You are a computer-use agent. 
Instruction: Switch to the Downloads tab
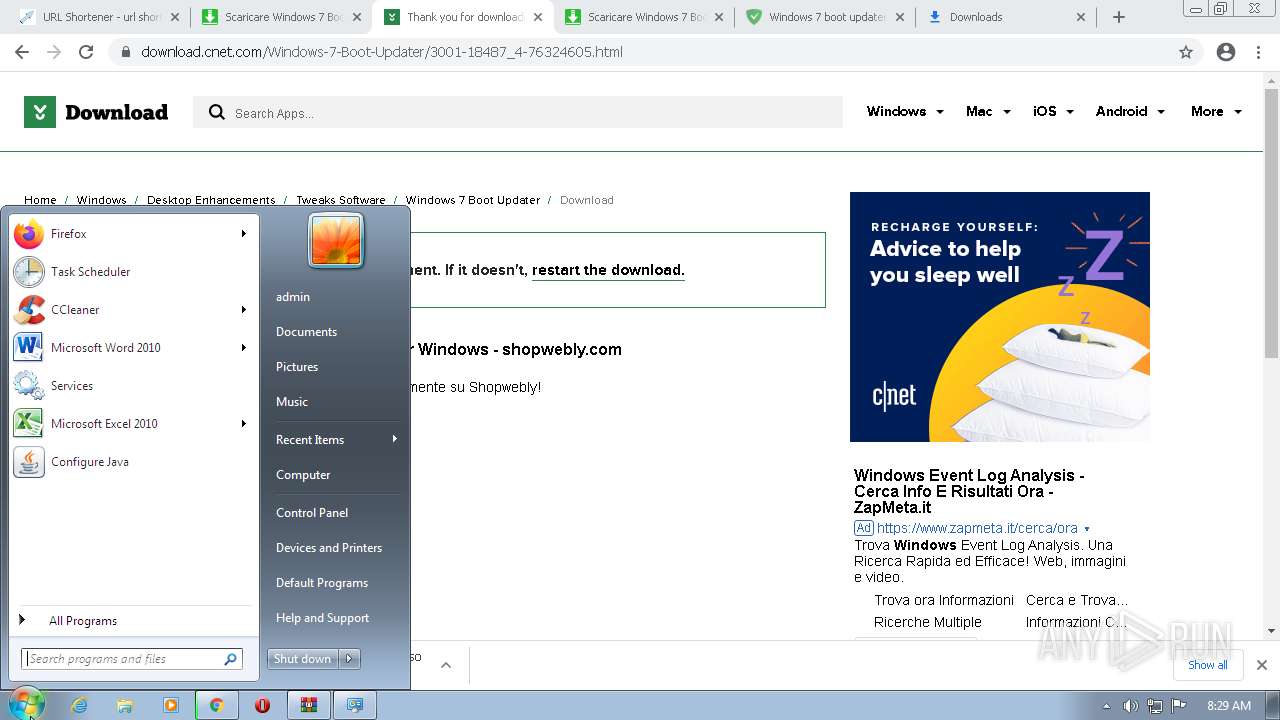pos(1007,17)
